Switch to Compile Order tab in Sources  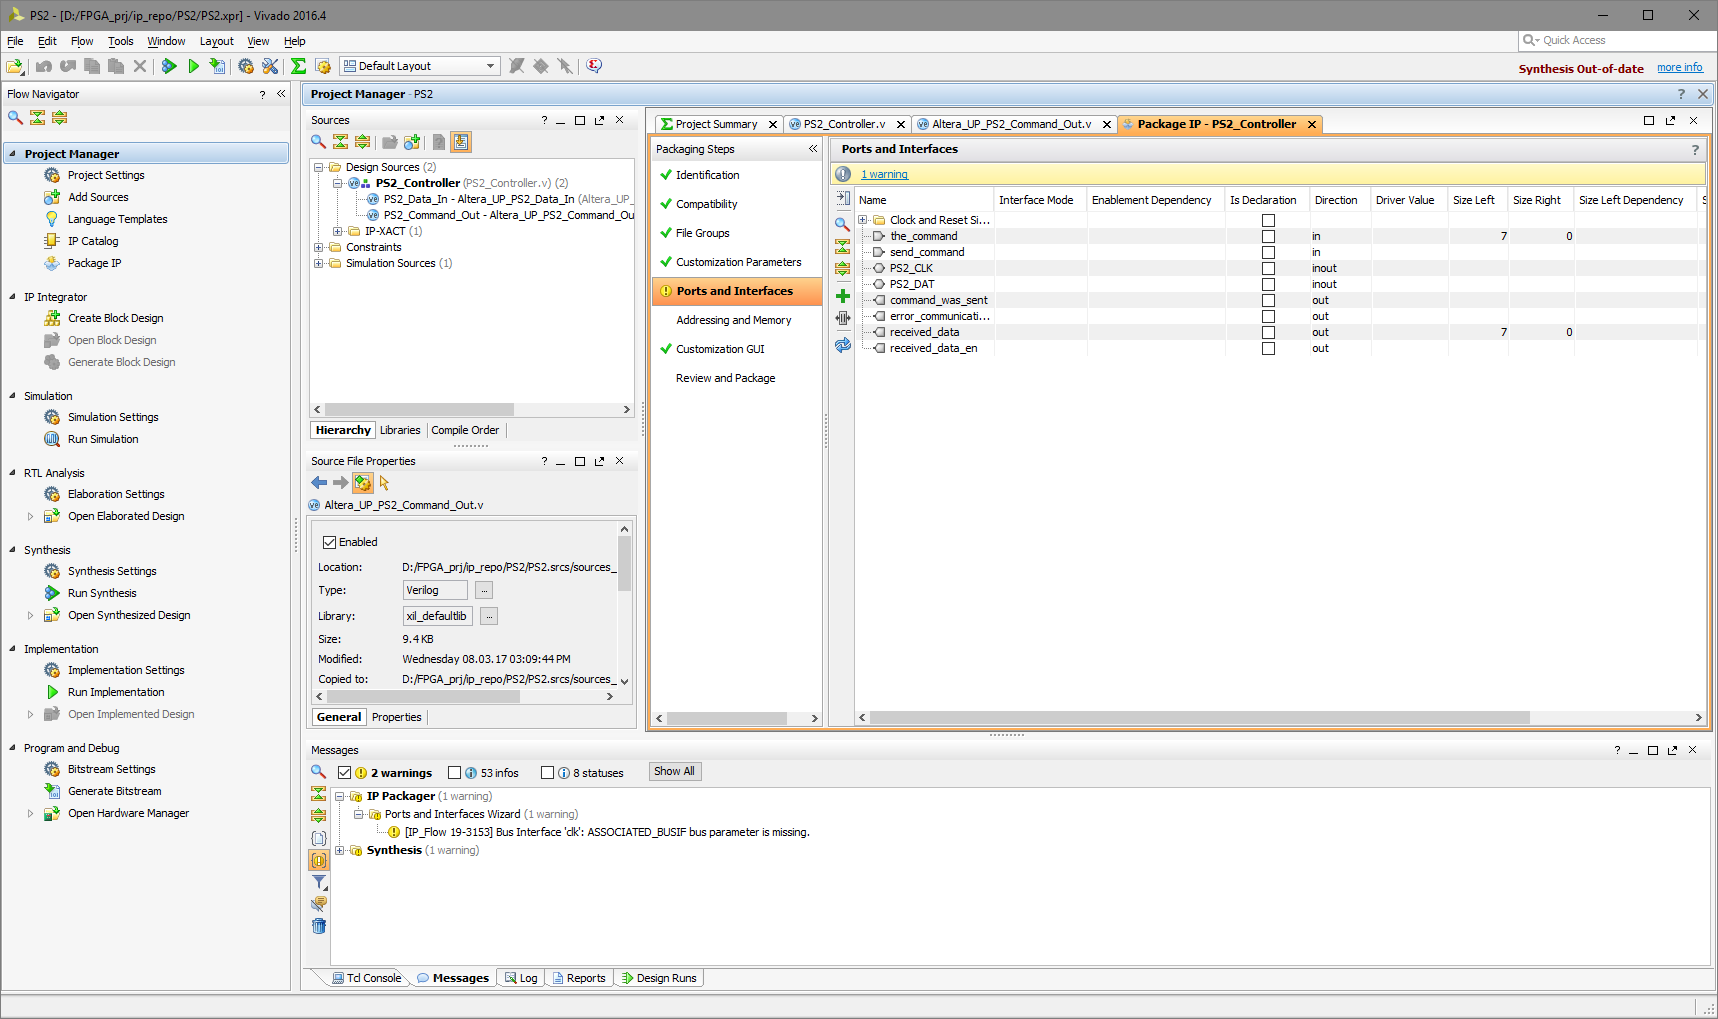click(x=465, y=430)
